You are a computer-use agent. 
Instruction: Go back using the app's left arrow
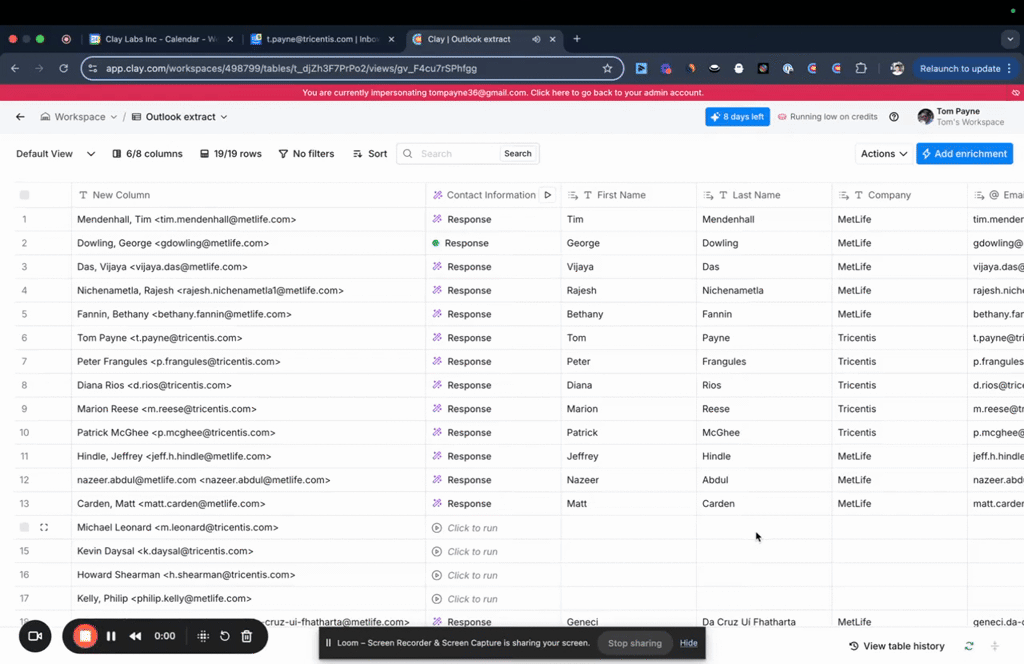20,117
